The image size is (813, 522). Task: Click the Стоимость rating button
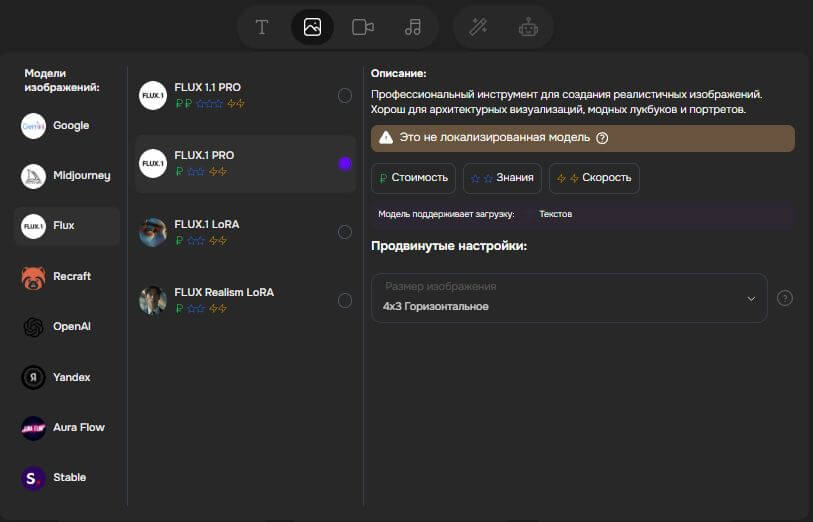point(413,178)
